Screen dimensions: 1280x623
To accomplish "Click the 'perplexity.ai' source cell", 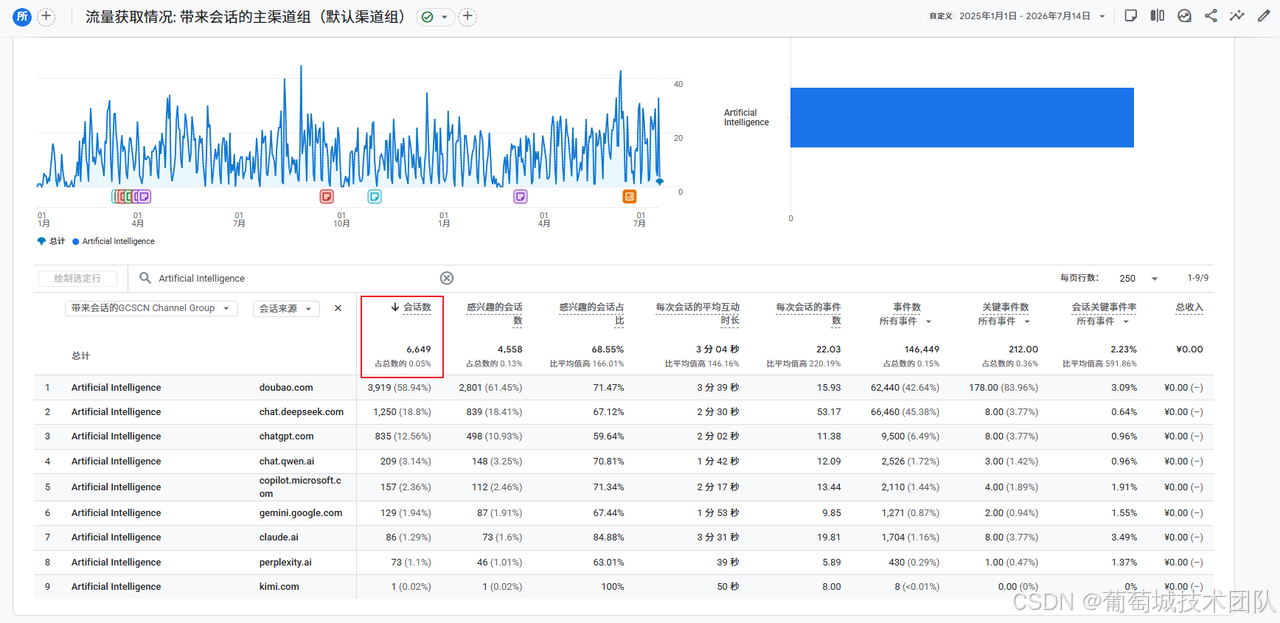I will click(x=286, y=562).
